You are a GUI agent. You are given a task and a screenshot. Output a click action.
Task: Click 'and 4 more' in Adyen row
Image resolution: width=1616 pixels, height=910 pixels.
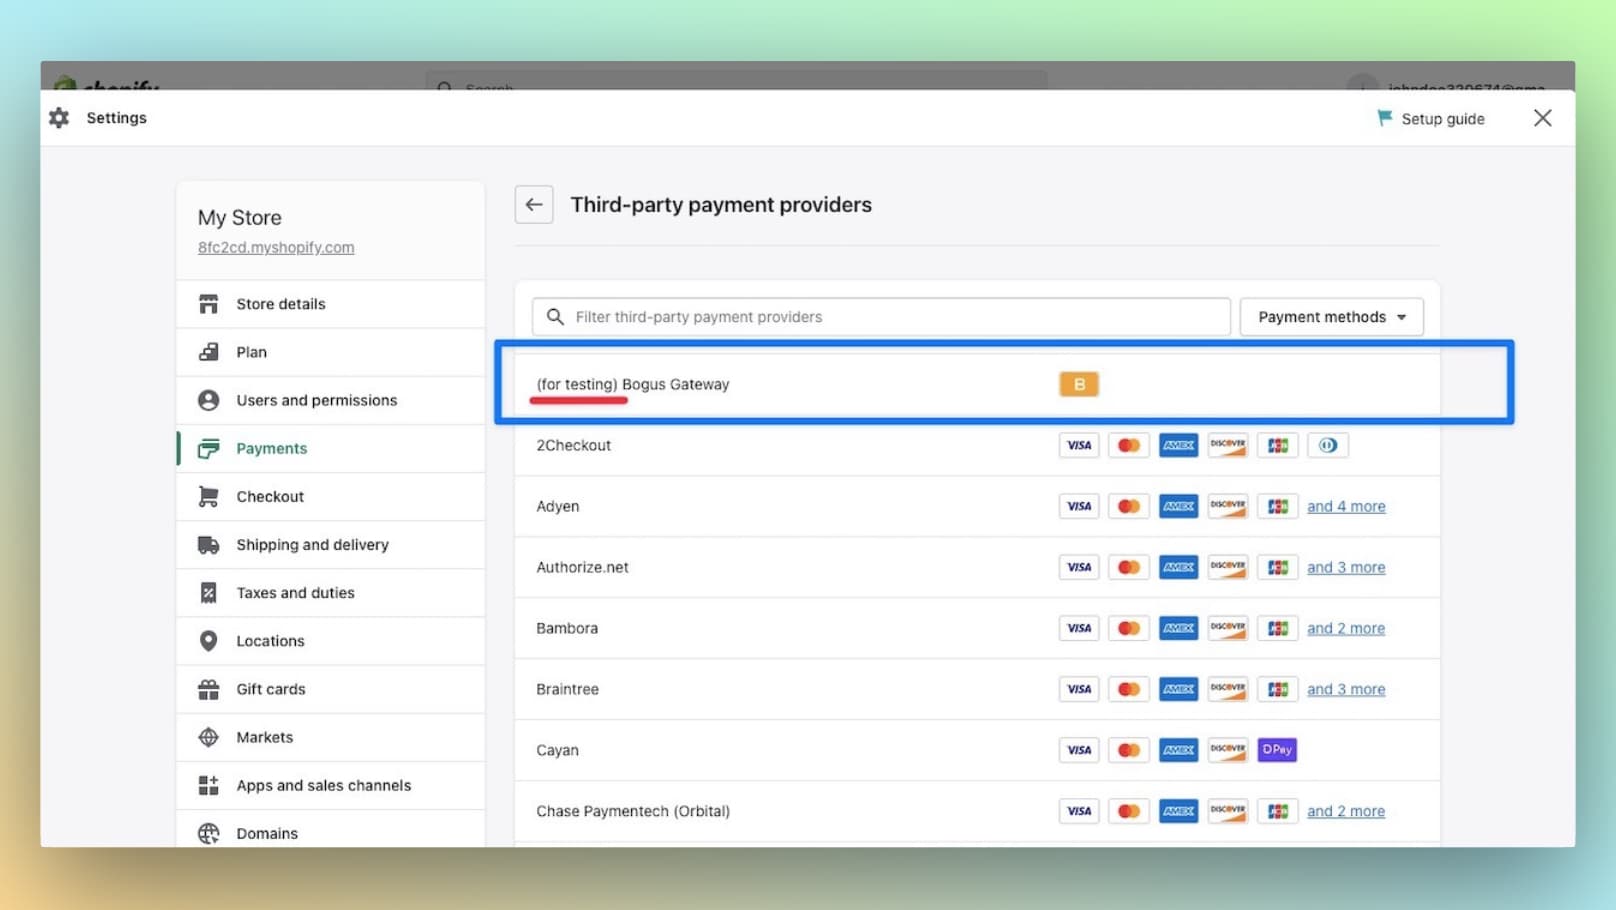click(1346, 506)
